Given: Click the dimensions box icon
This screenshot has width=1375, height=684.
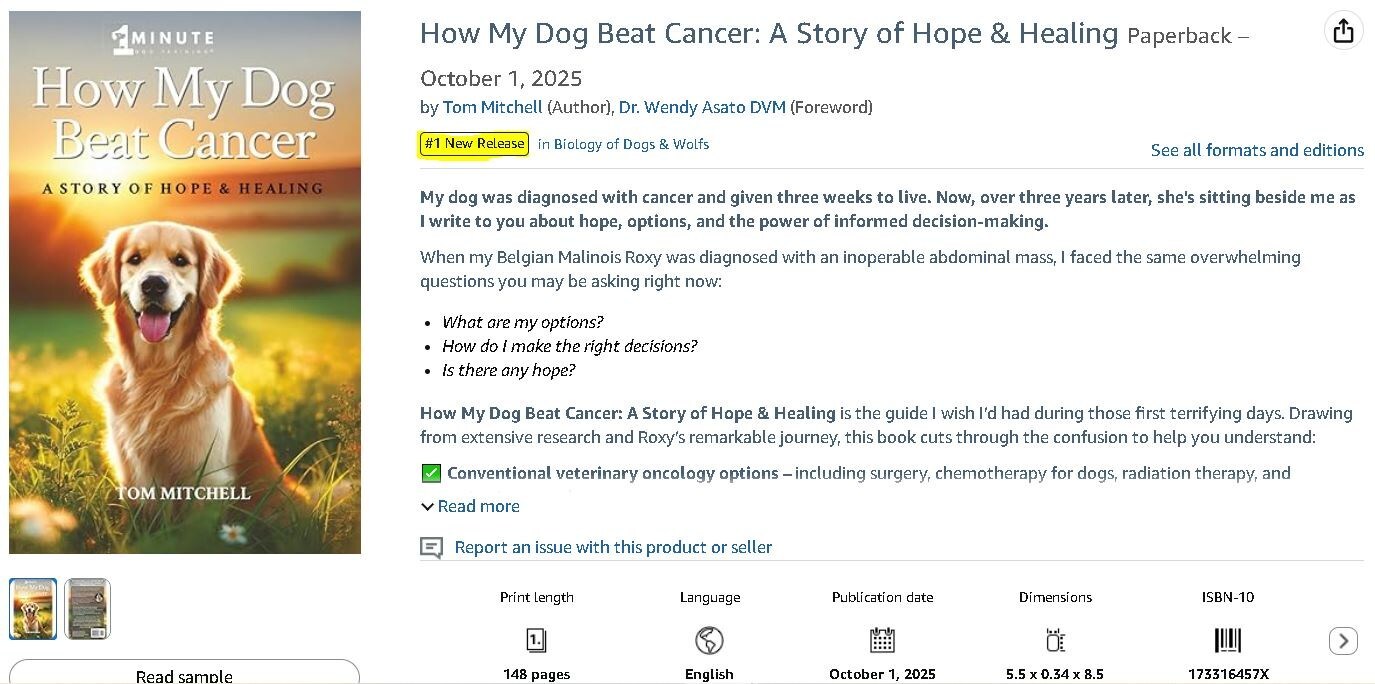Looking at the screenshot, I should tap(1055, 640).
